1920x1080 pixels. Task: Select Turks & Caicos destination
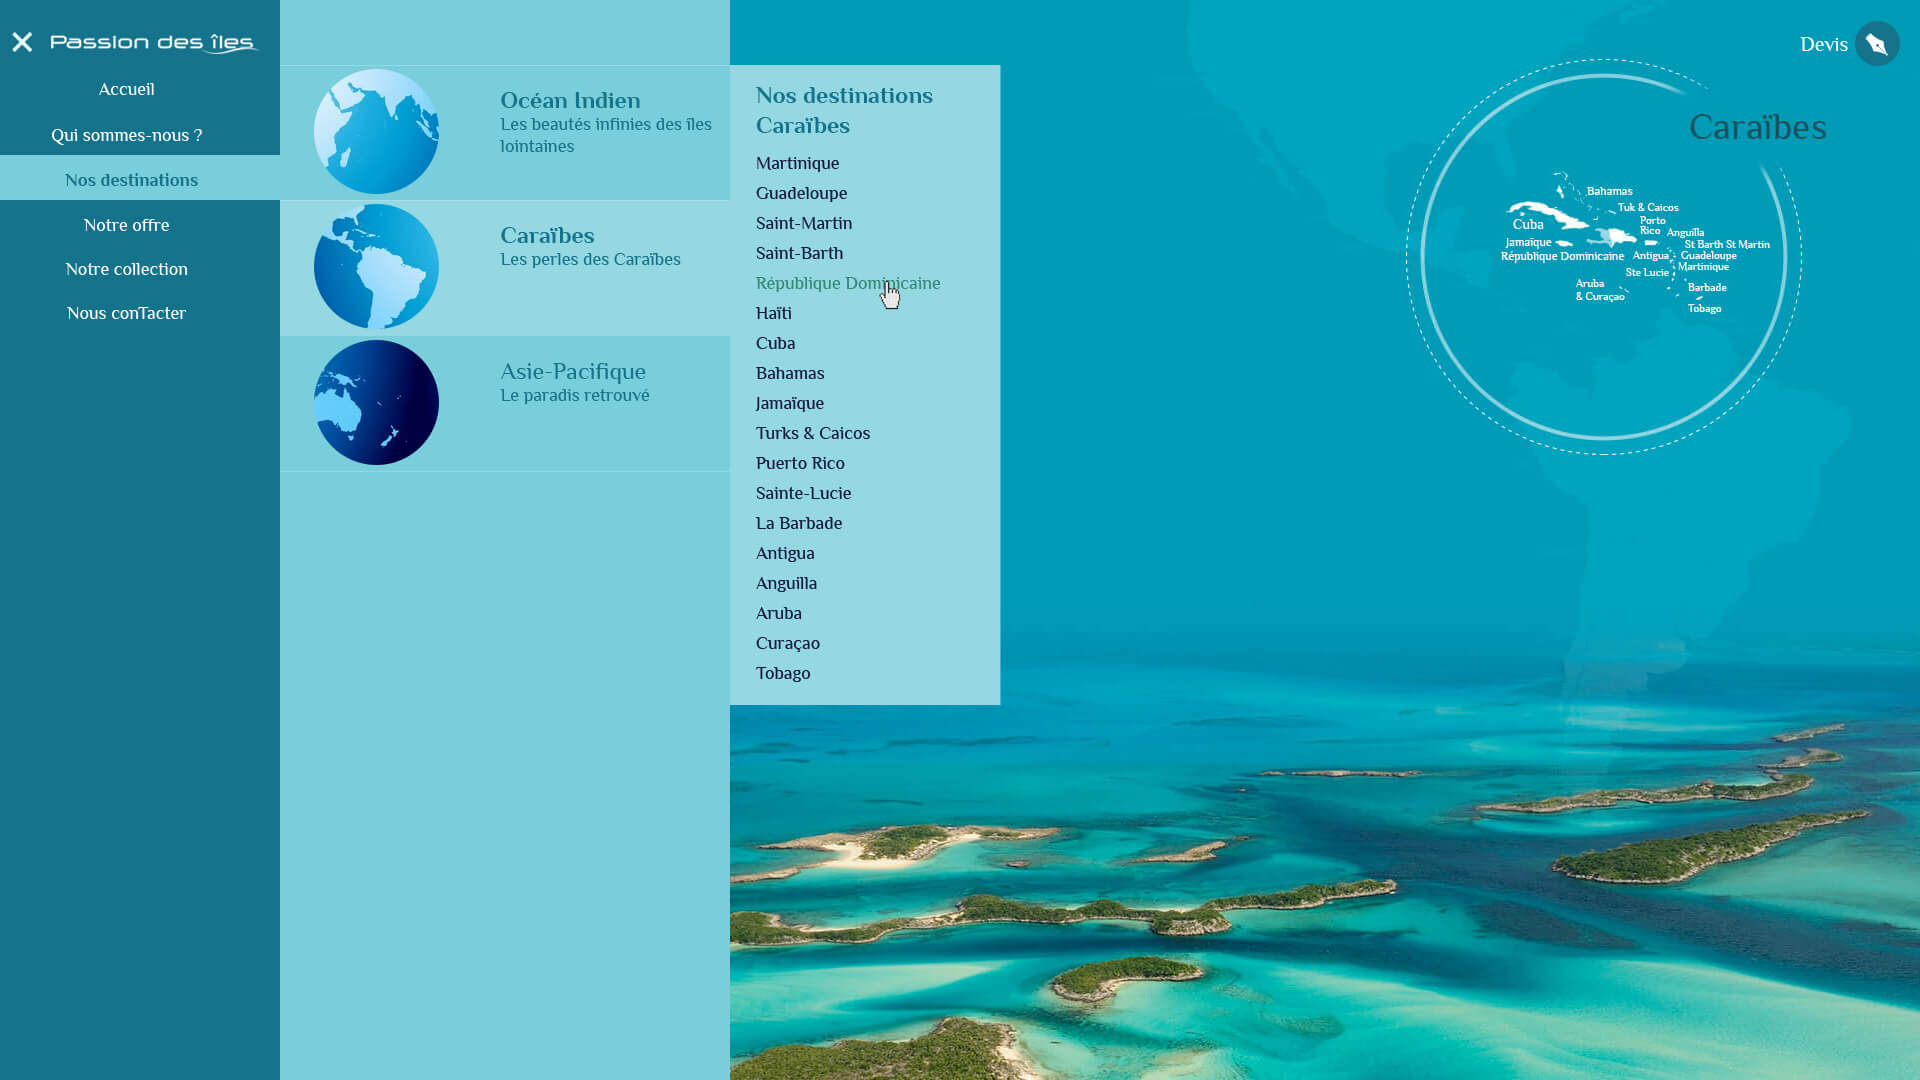click(812, 432)
